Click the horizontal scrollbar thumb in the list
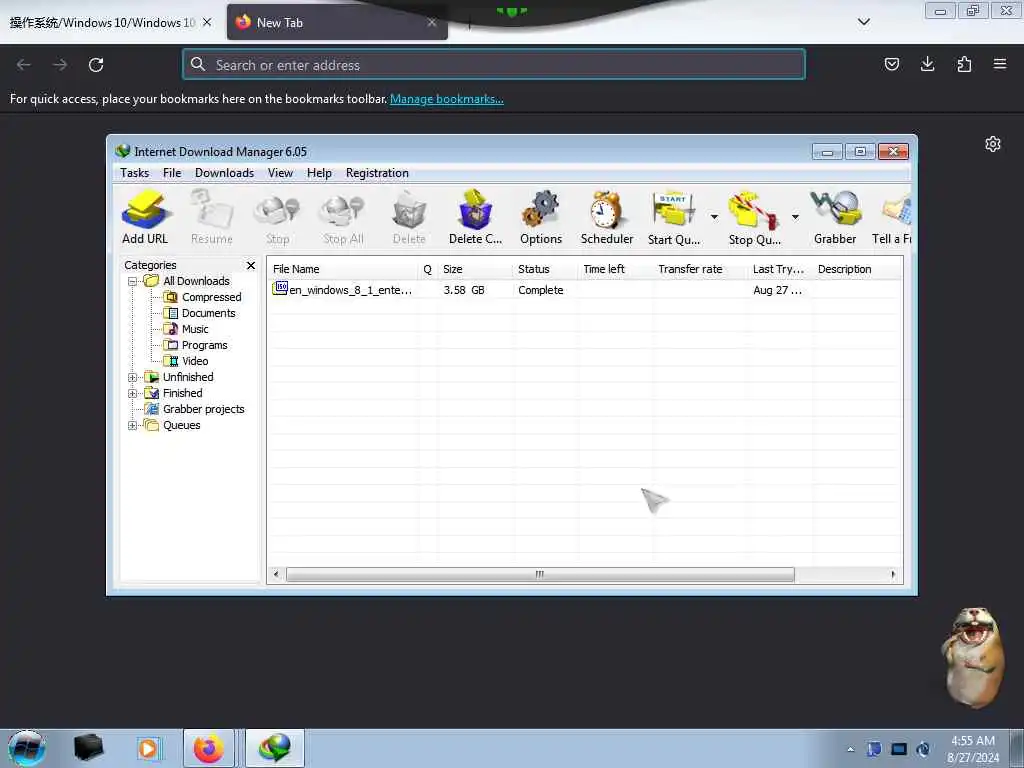This screenshot has height=768, width=1024. pyautogui.click(x=540, y=575)
